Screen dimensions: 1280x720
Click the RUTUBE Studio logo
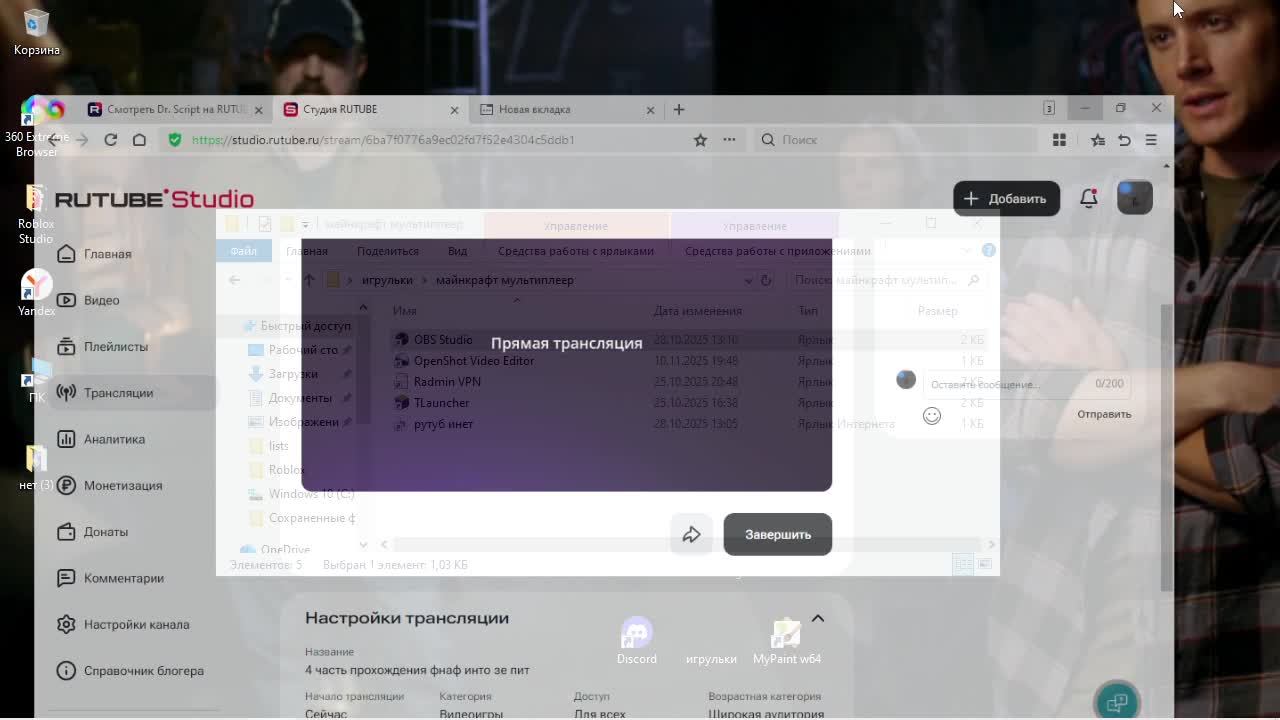(154, 199)
